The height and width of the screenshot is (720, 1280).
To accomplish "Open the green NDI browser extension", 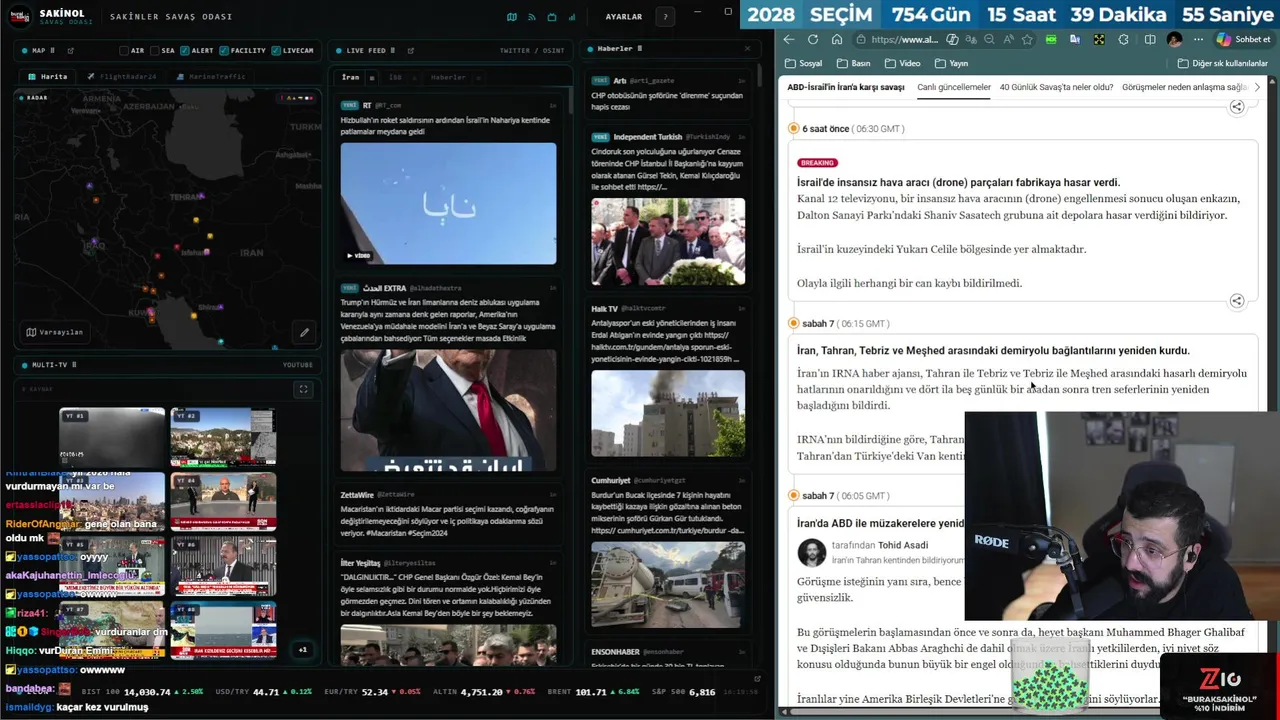I will (x=1051, y=40).
